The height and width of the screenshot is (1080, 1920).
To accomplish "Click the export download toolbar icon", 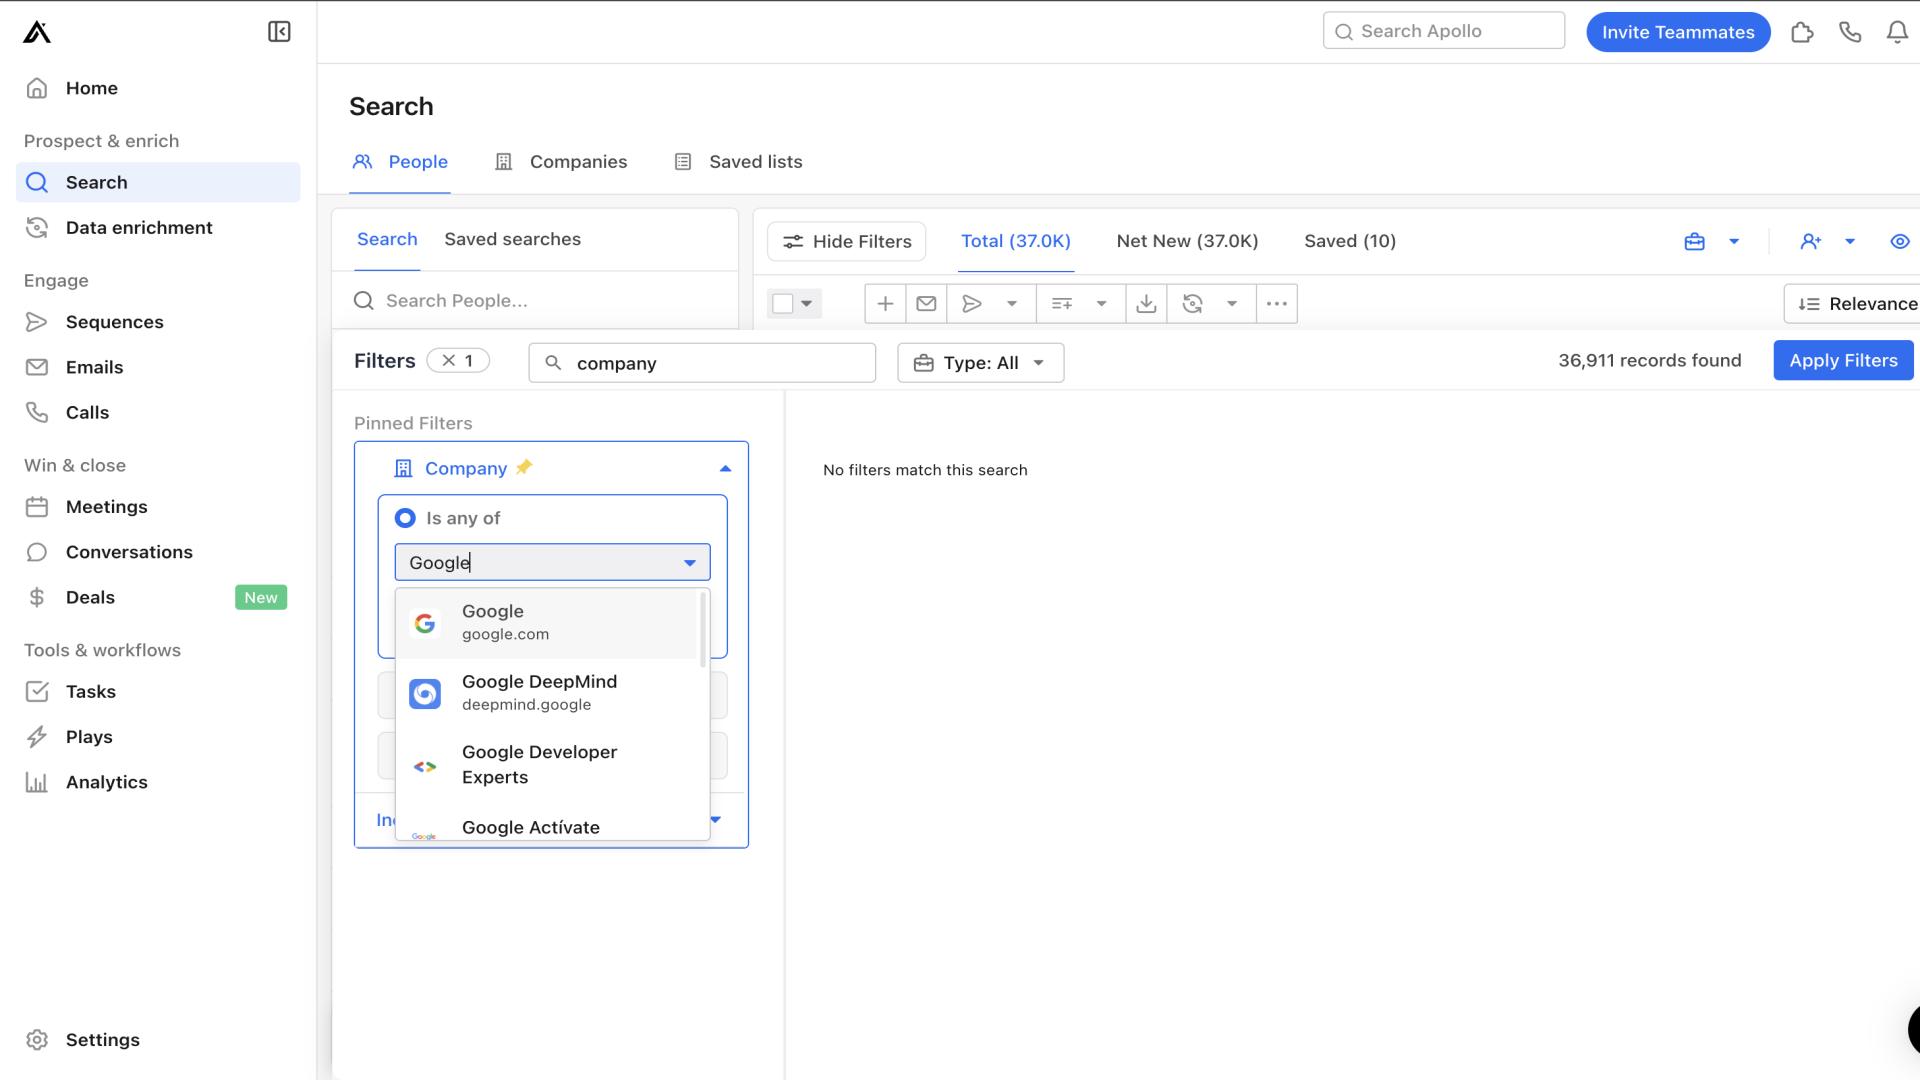I will 1146,304.
